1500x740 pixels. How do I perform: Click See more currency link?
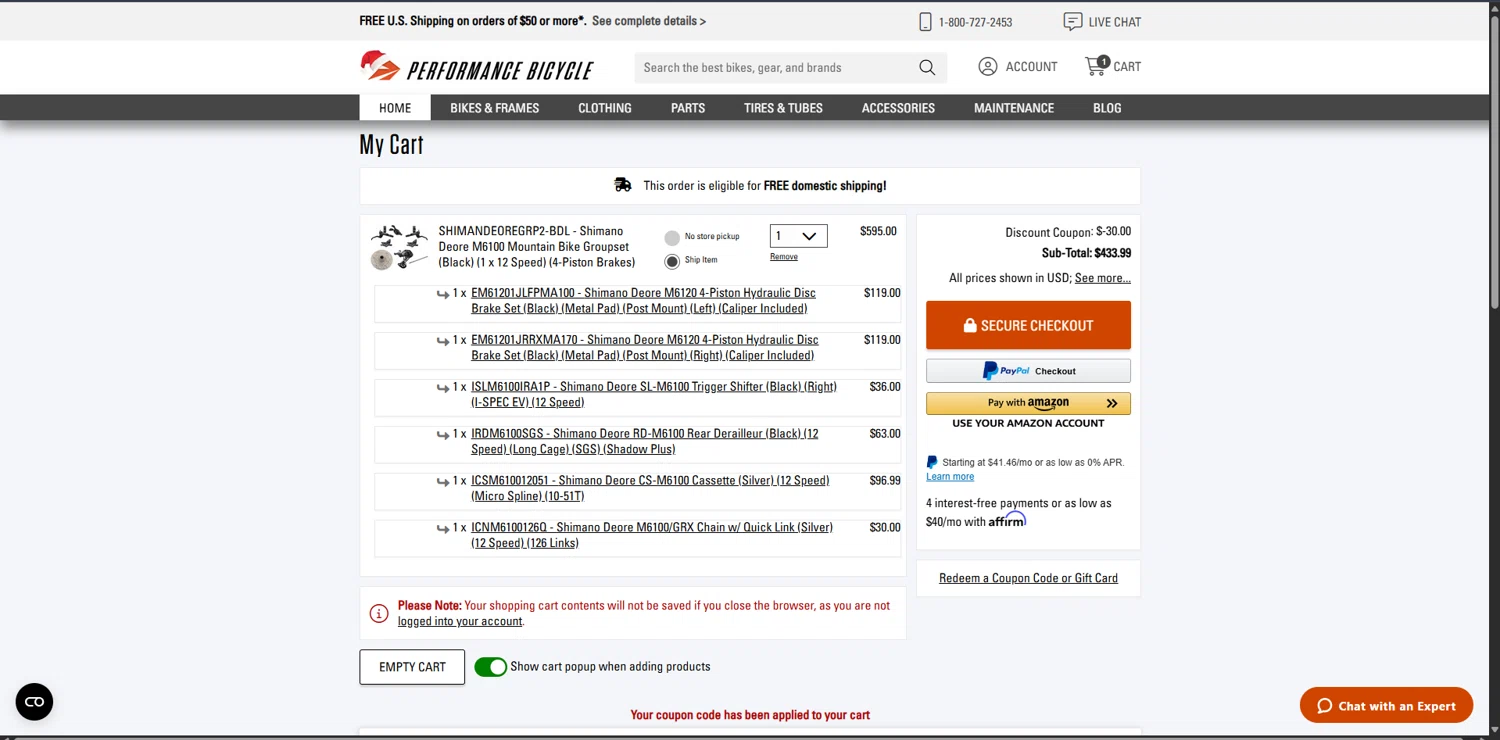[1102, 278]
